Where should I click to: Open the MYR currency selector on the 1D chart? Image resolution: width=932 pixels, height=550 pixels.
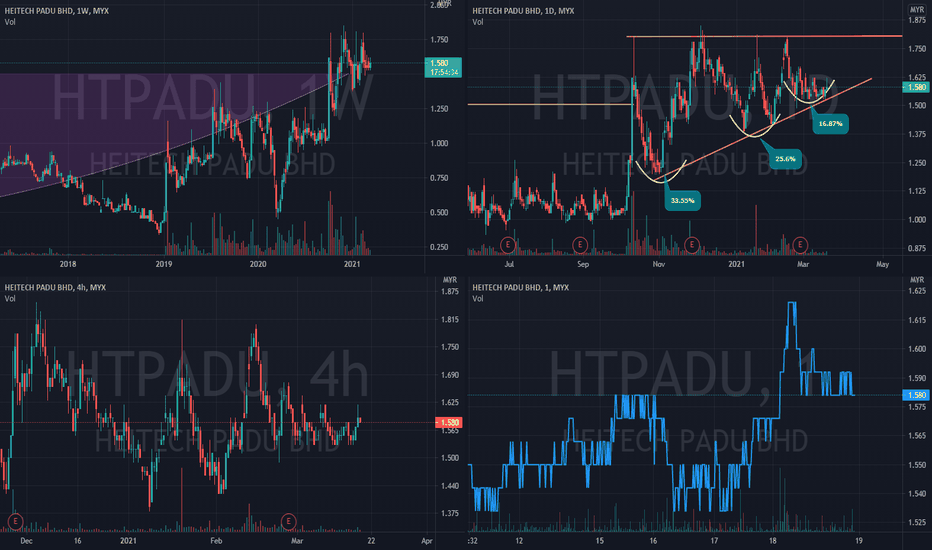point(917,10)
